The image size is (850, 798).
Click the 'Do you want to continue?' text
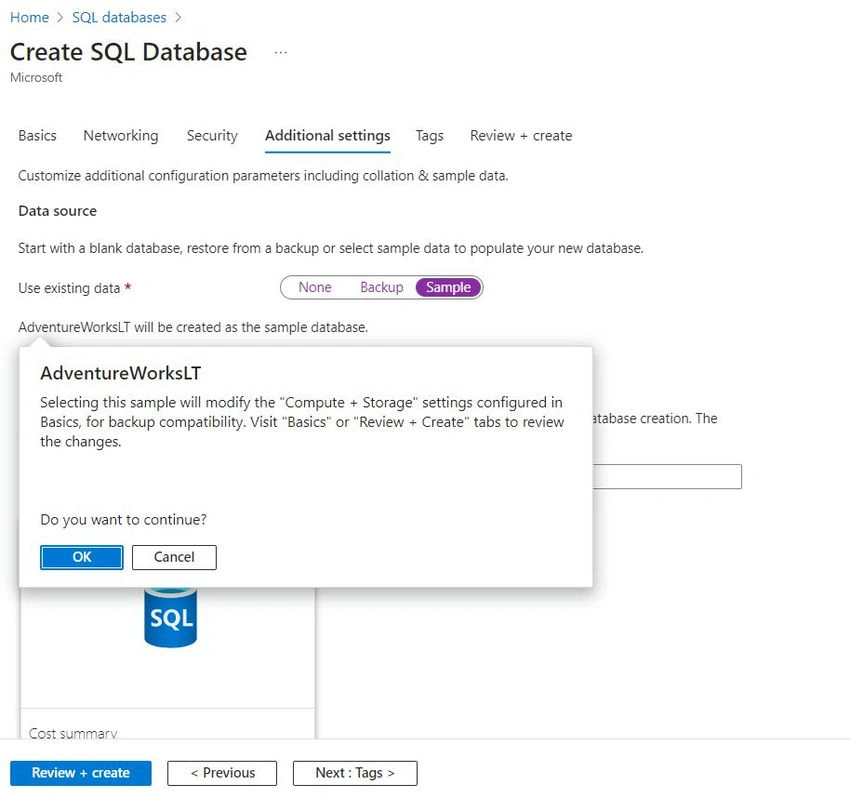[x=124, y=520]
